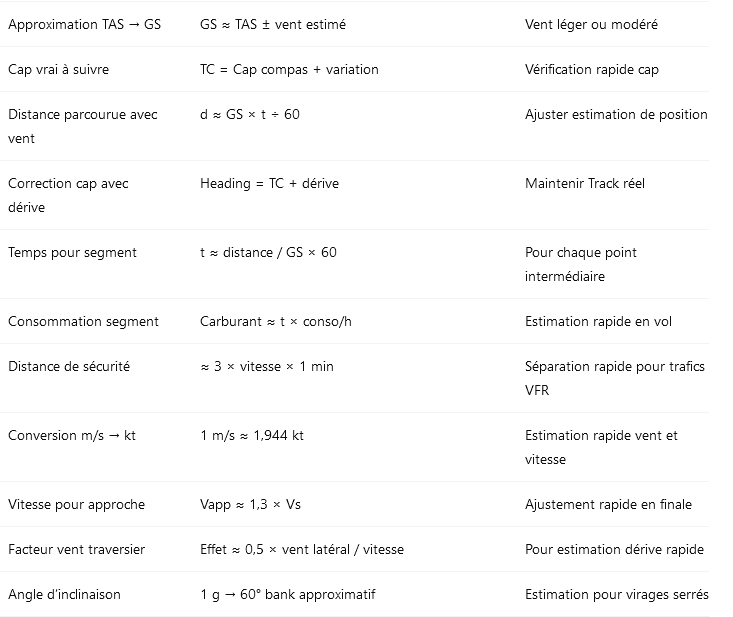The height and width of the screenshot is (617, 733).
Task: Click 'Distance de sécurité' row label
Action: click(x=69, y=366)
